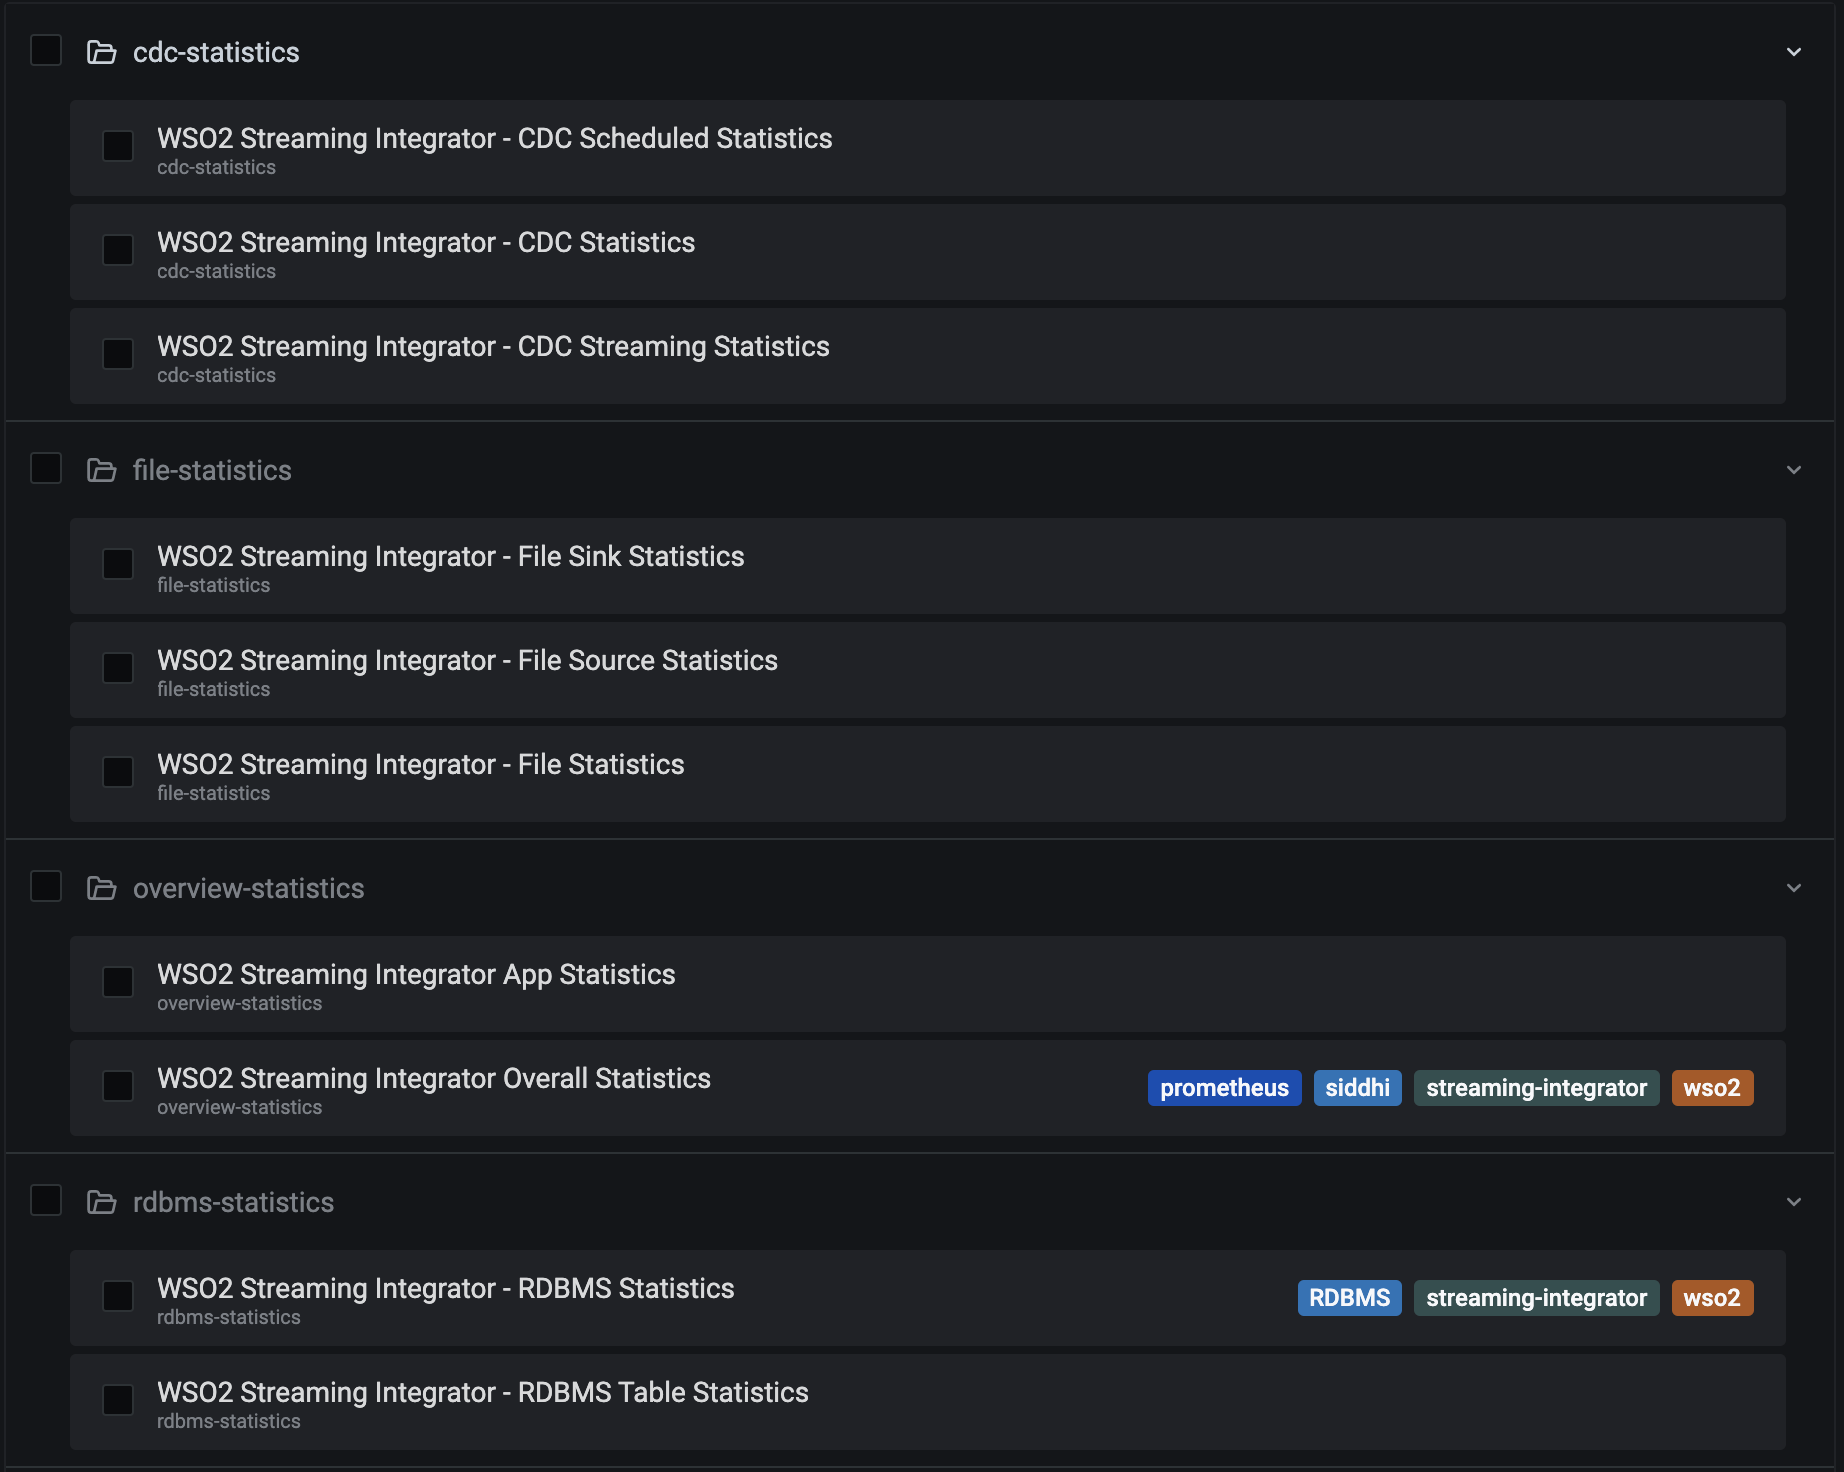Open File Sink Statistics dashboard
This screenshot has height=1472, width=1844.
coord(450,556)
